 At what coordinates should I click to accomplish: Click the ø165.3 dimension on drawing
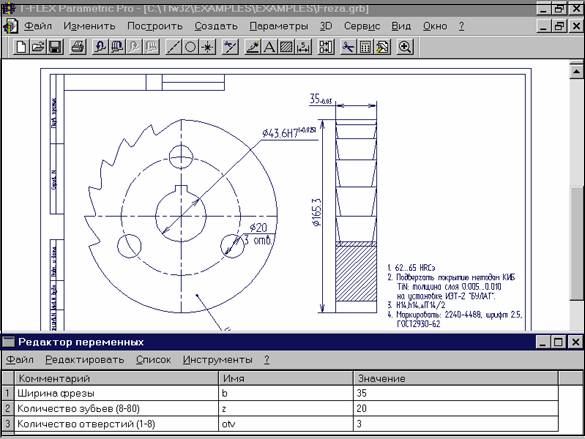pos(316,213)
